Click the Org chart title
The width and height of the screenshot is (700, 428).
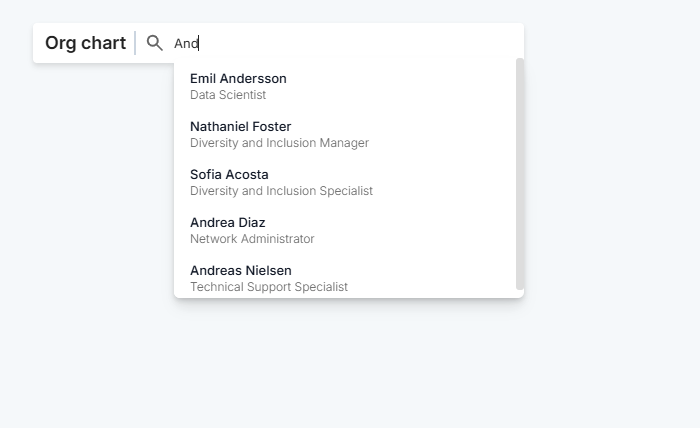[85, 43]
